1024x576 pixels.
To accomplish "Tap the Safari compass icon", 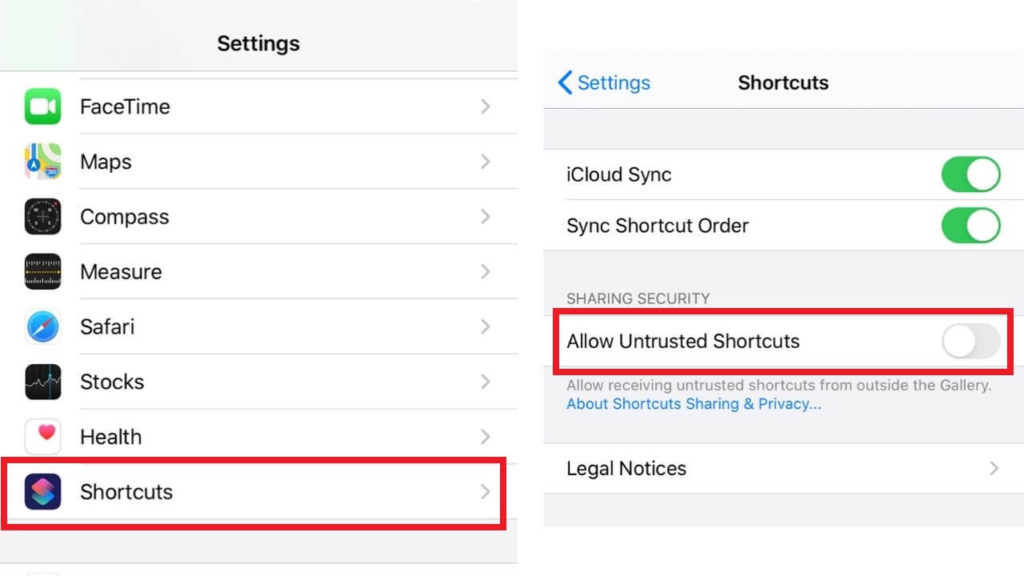I will point(43,327).
